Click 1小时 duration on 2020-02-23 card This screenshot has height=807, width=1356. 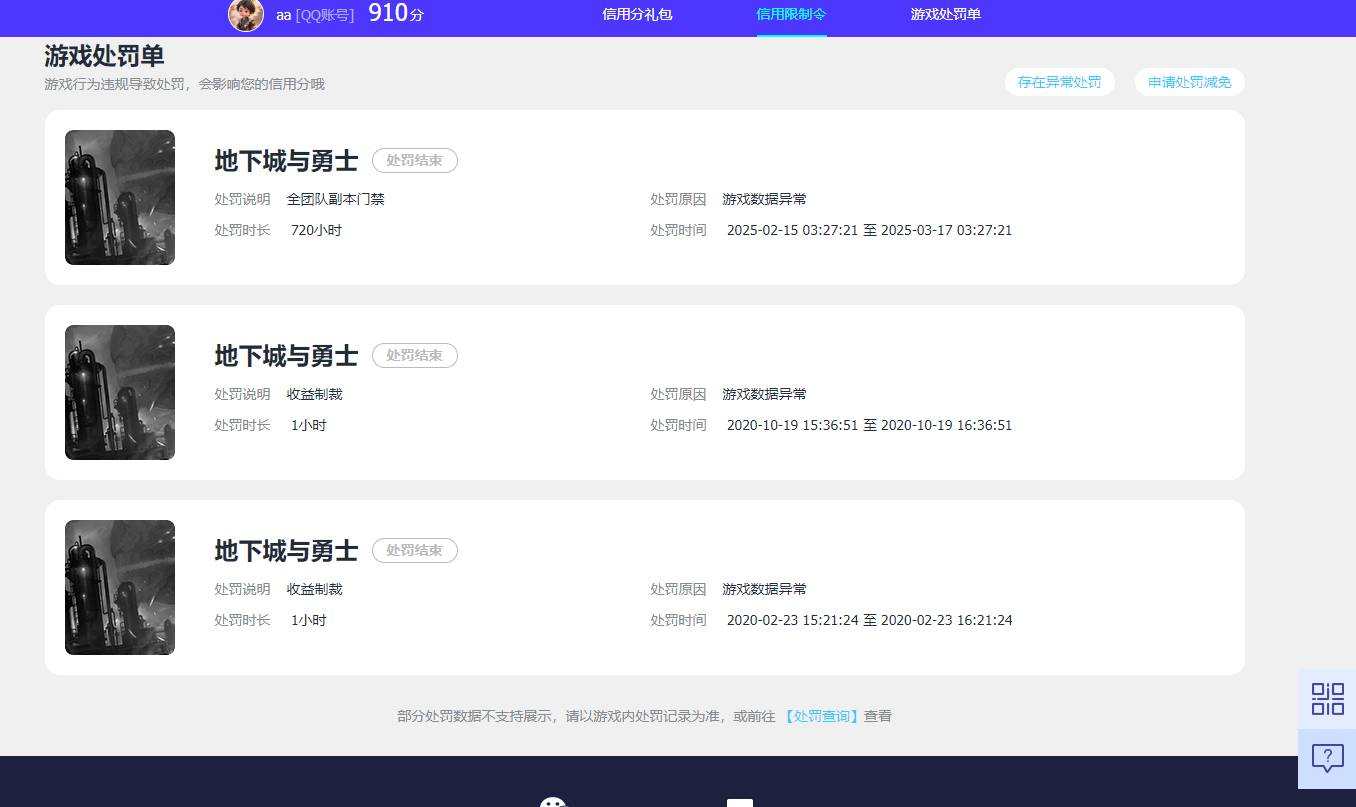pyautogui.click(x=309, y=620)
